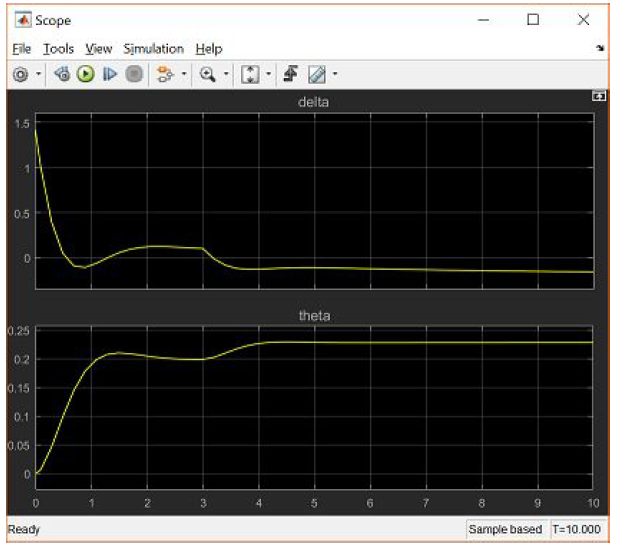Open Configuration Properties gear icon
The width and height of the screenshot is (617, 547).
(20, 74)
